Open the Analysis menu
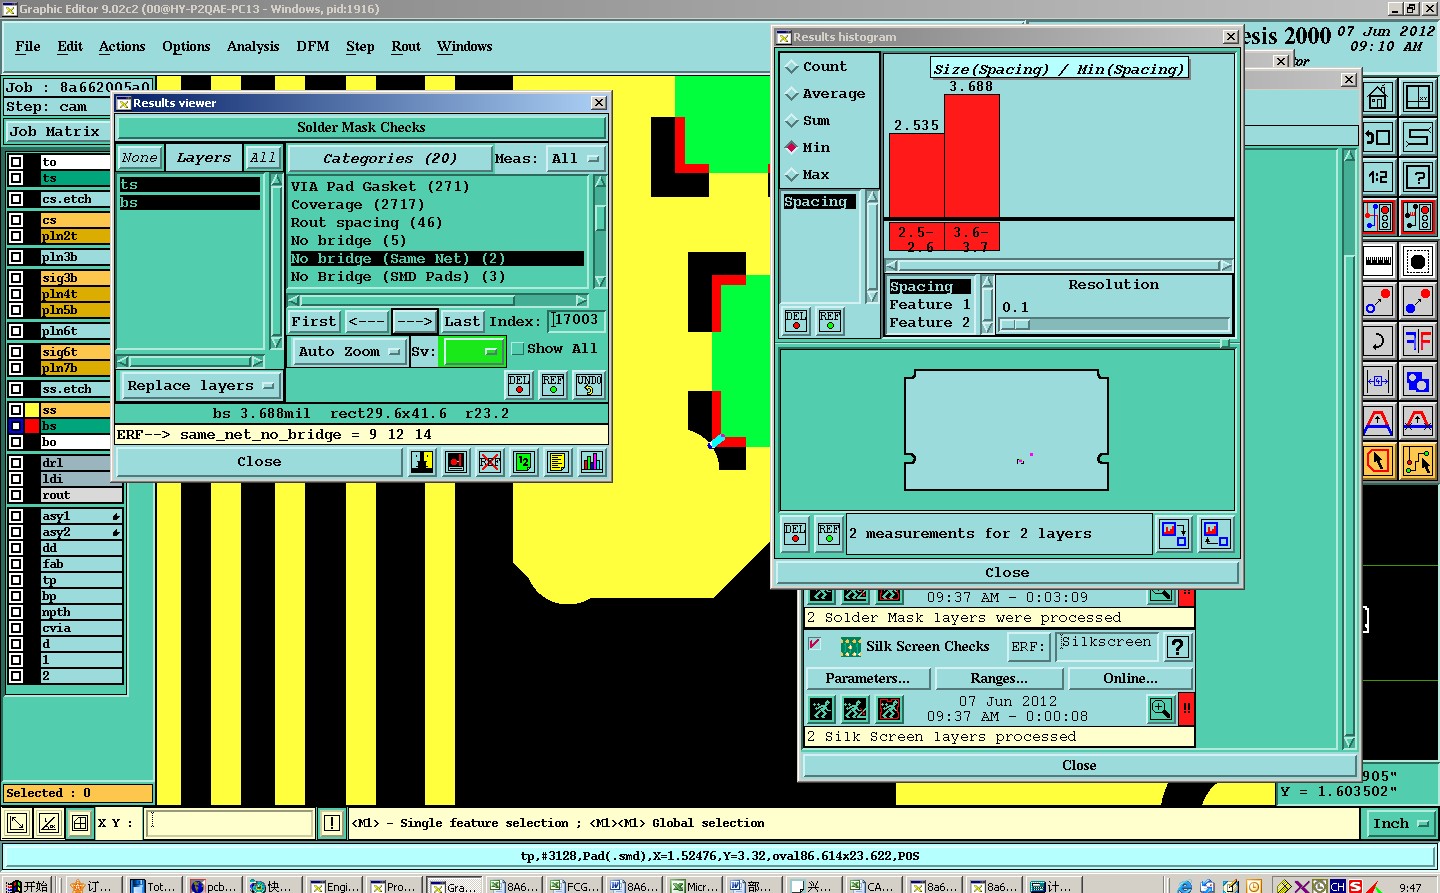Image resolution: width=1440 pixels, height=893 pixels. click(253, 46)
